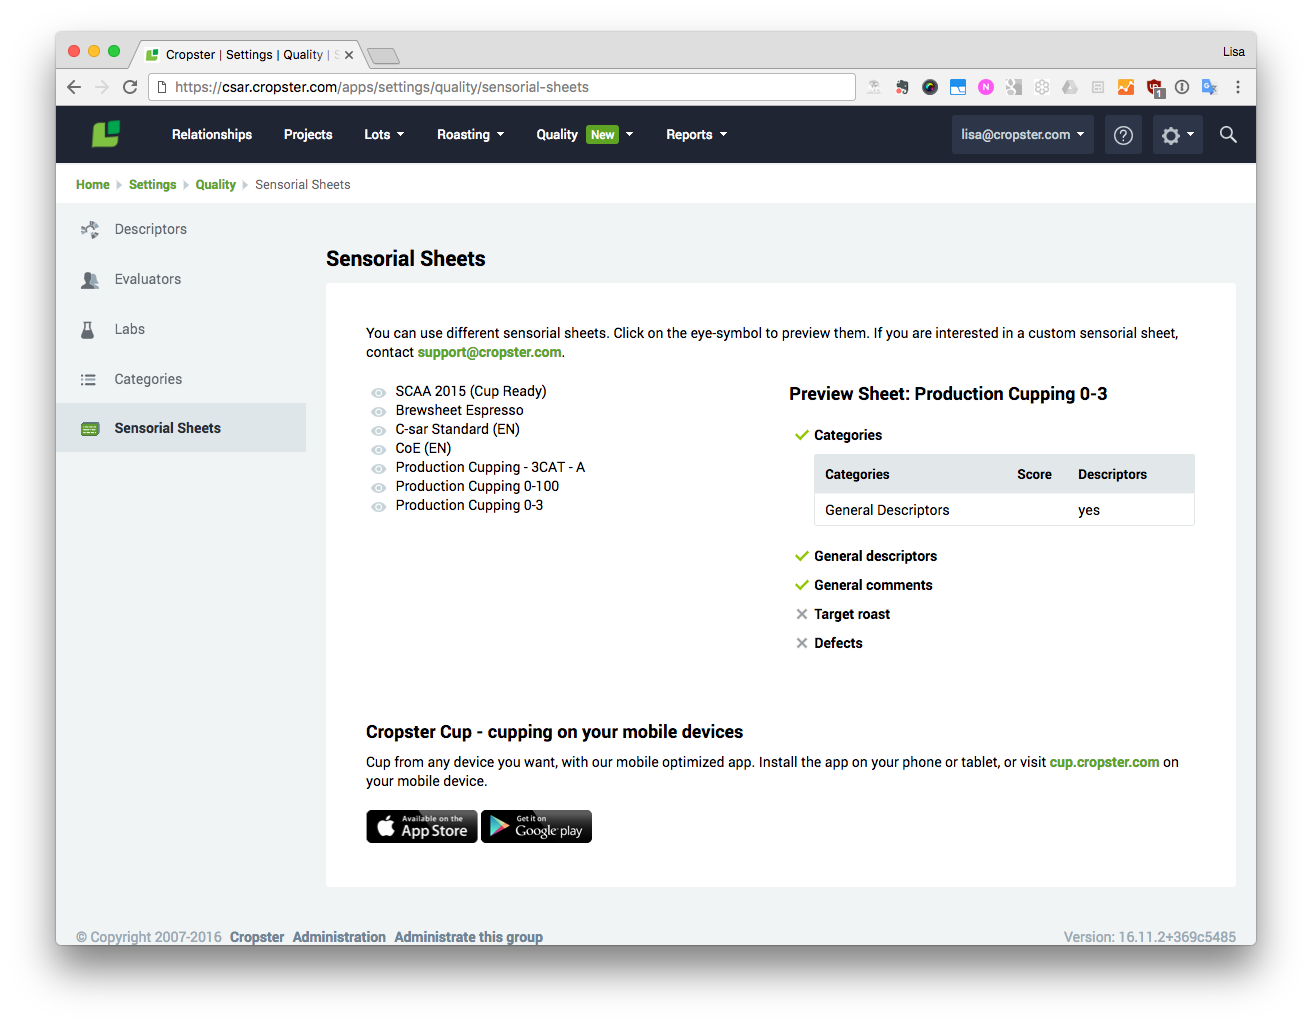
Task: Click the support@cropster.com email link
Action: tap(489, 352)
